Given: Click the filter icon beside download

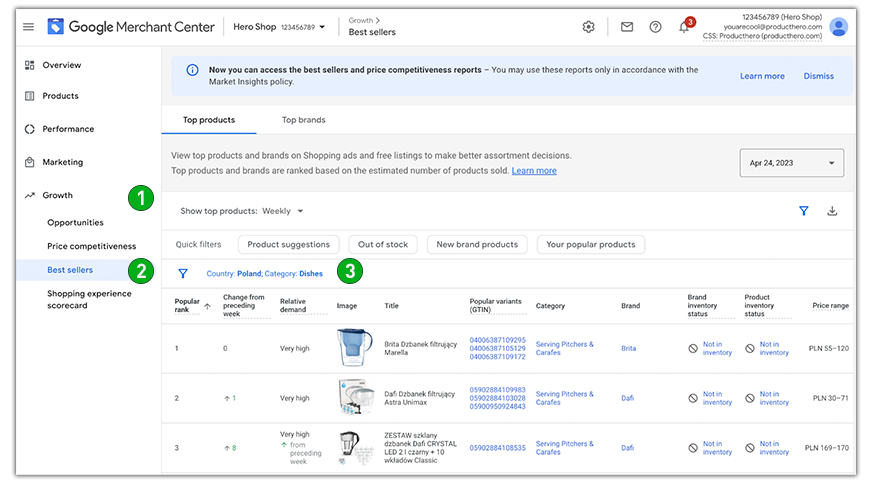Looking at the screenshot, I should click(x=804, y=211).
